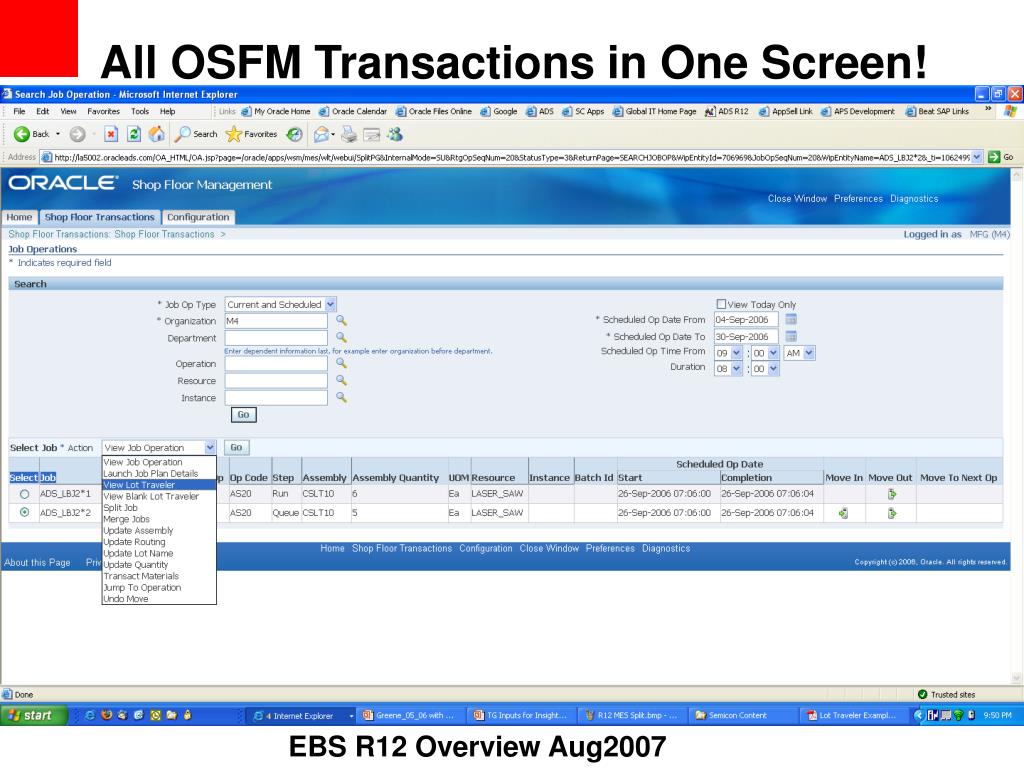Viewport: 1024px width, 768px height.
Task: Open the address bar URL dropdown
Action: (976, 157)
